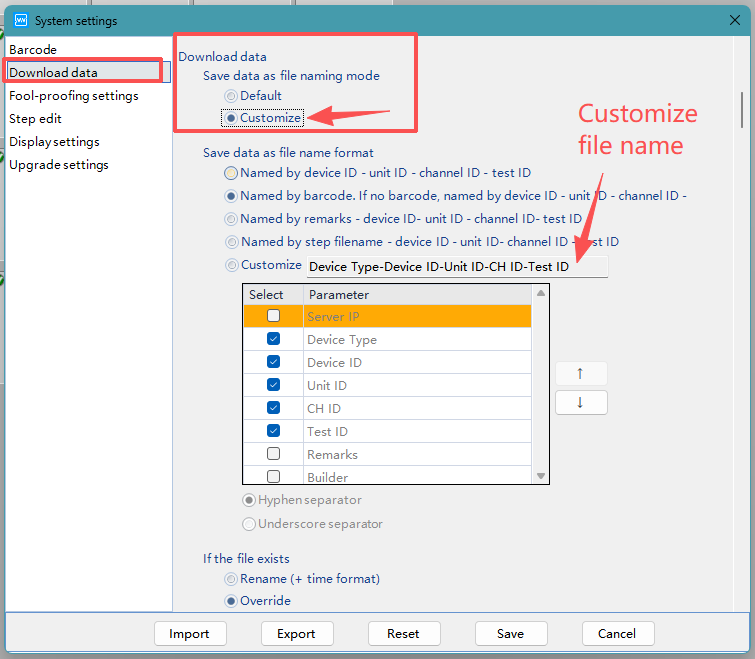
Task: Check the Remarks checkbox
Action: 273,453
